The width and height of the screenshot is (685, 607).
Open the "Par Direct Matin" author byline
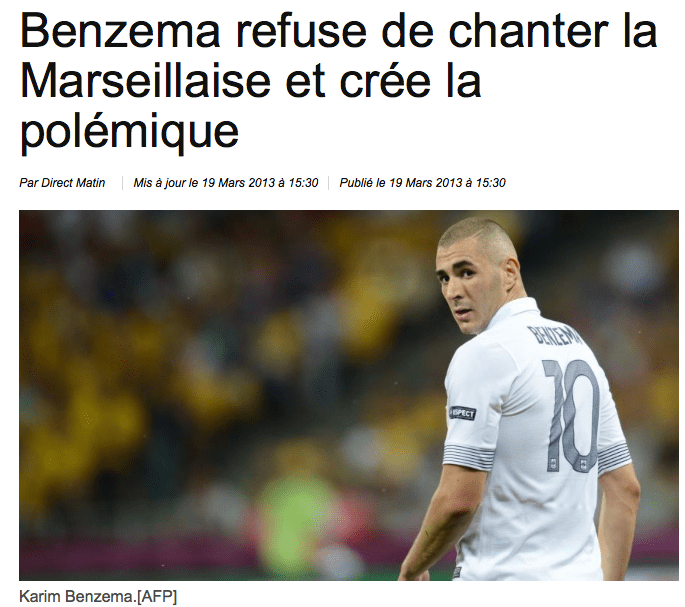(62, 183)
